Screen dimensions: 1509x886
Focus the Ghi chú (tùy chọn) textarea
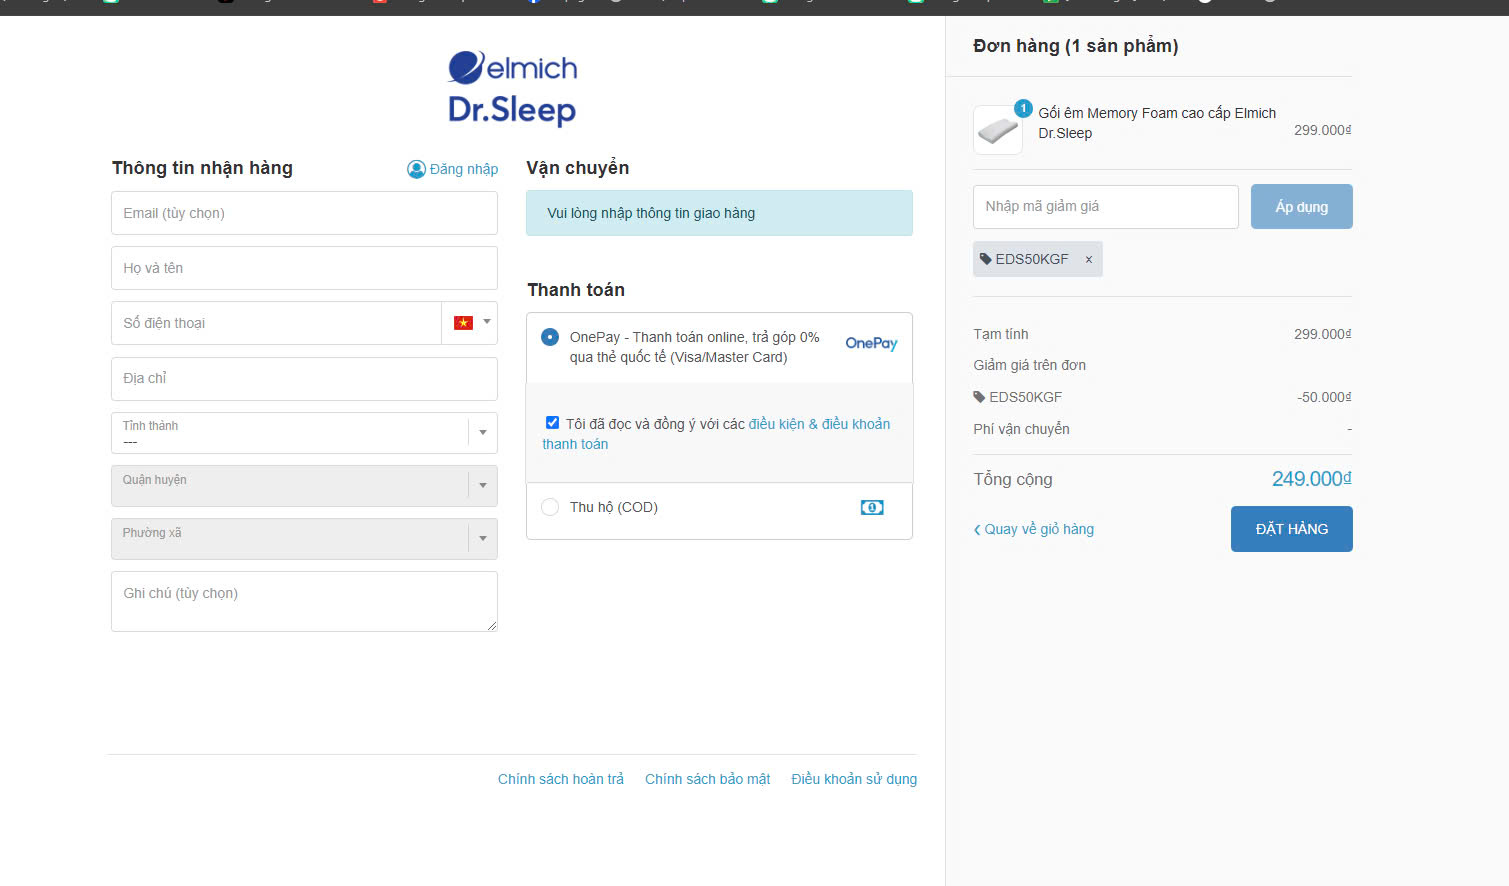[x=304, y=601]
